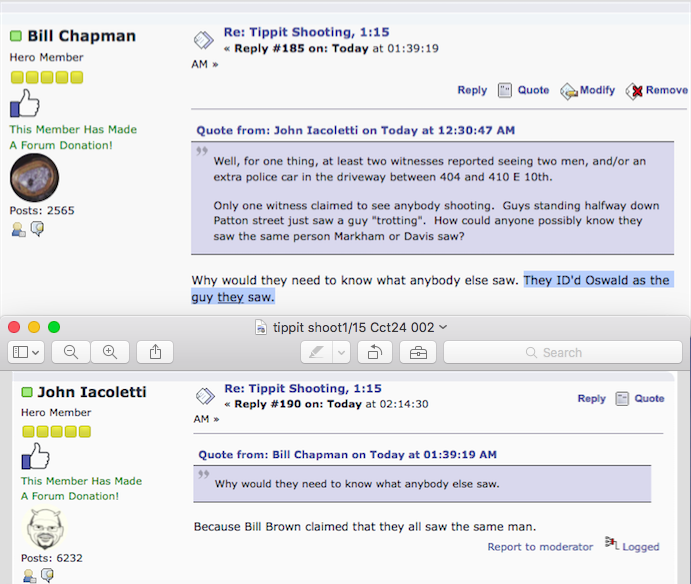Focus the Preview Search field
Image resolution: width=691 pixels, height=584 pixels.
(563, 352)
